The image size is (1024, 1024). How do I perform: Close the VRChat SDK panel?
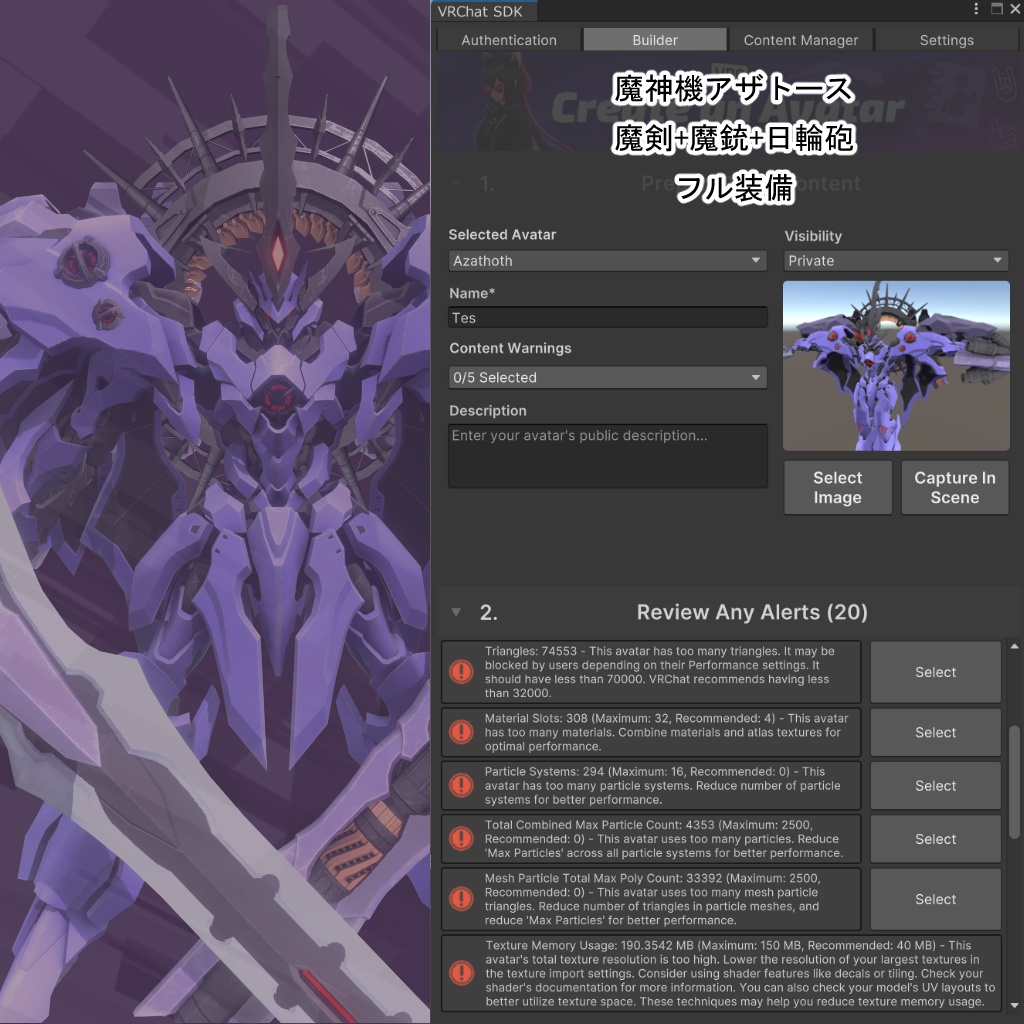pyautogui.click(x=1016, y=8)
